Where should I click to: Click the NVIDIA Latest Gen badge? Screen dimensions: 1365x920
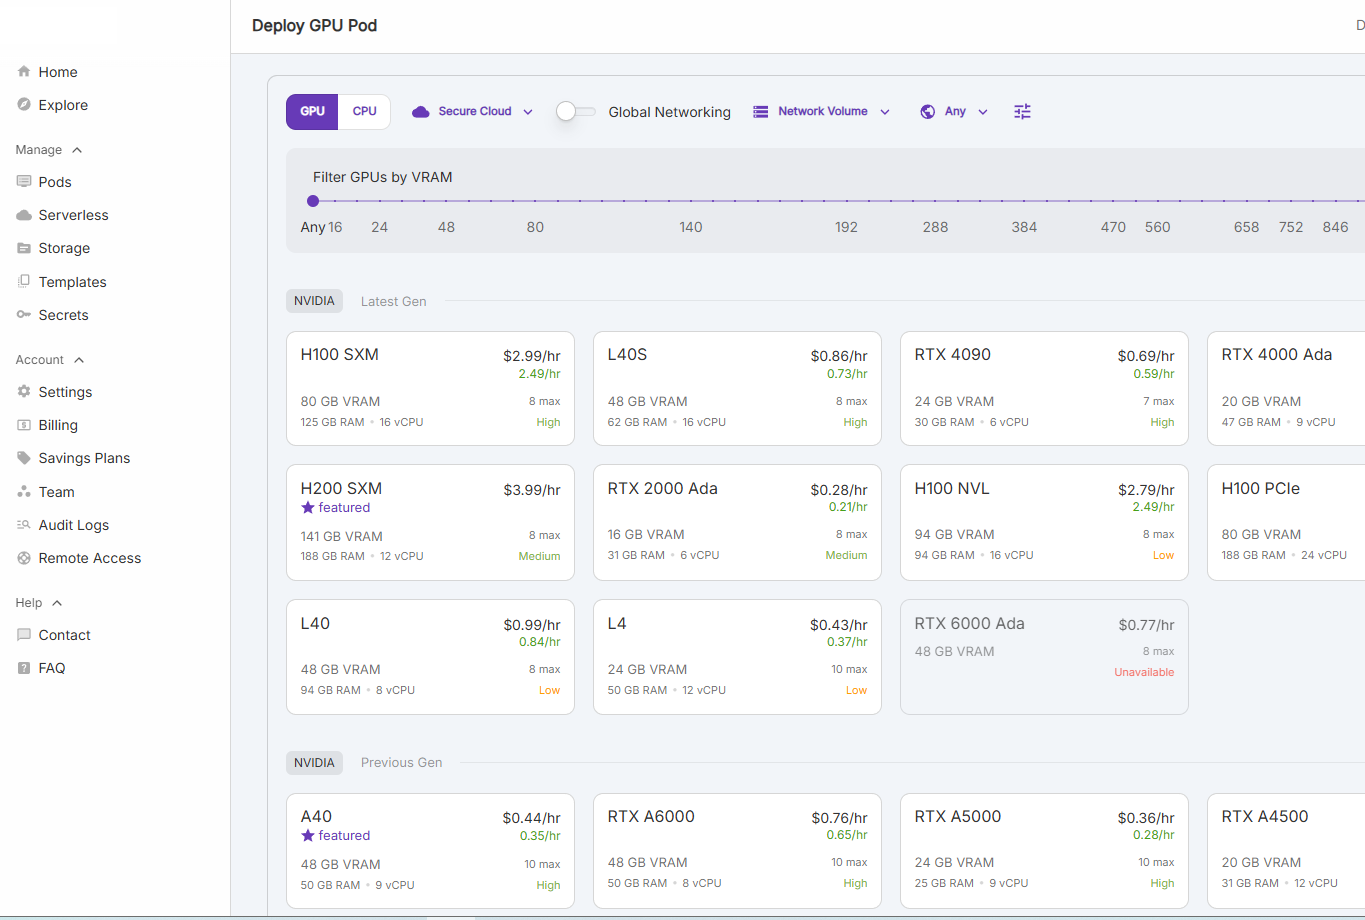[314, 301]
